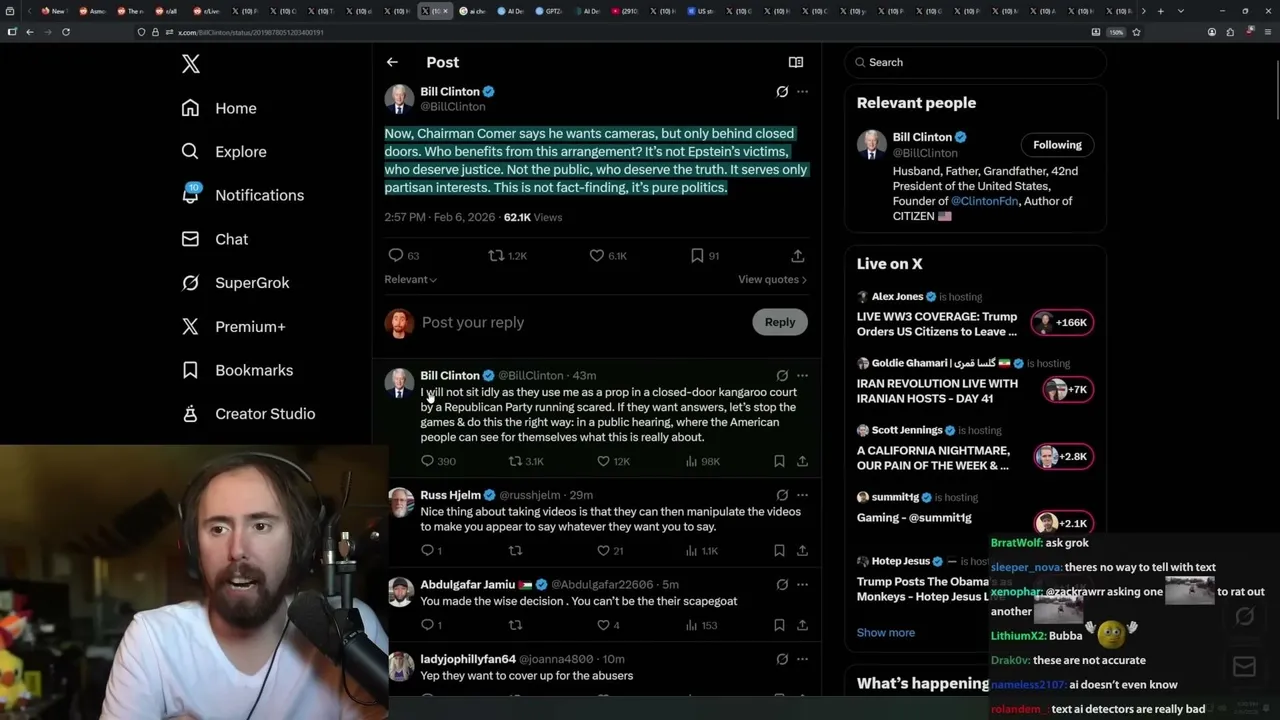1280x720 pixels.
Task: Bookmark Russ Hjelm's comment
Action: coord(779,550)
